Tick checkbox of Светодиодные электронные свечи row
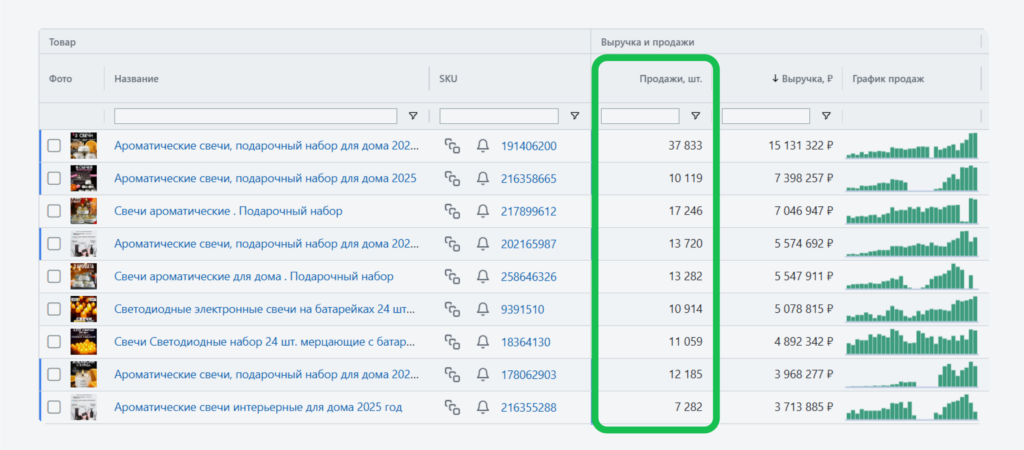Screen dimensions: 1024x450 pos(54,310)
